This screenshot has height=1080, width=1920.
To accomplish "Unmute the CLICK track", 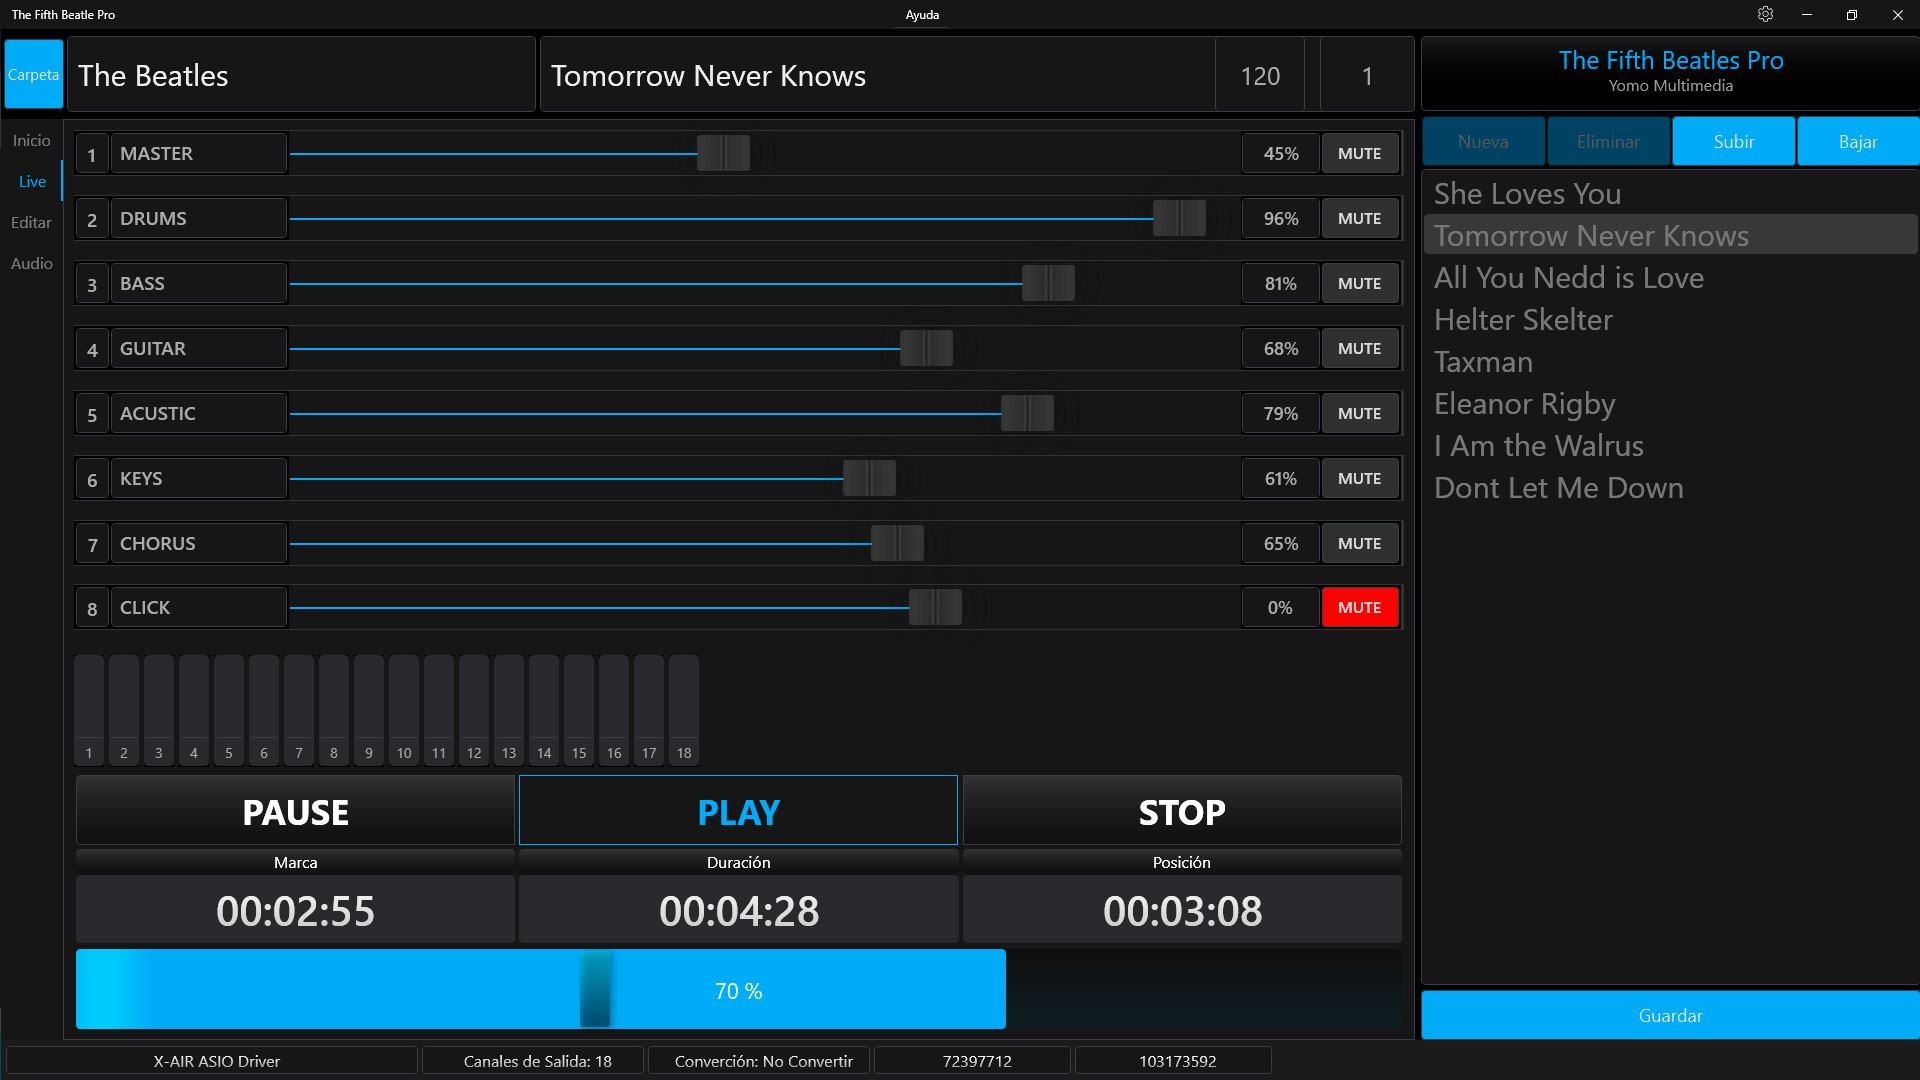I will (1359, 608).
